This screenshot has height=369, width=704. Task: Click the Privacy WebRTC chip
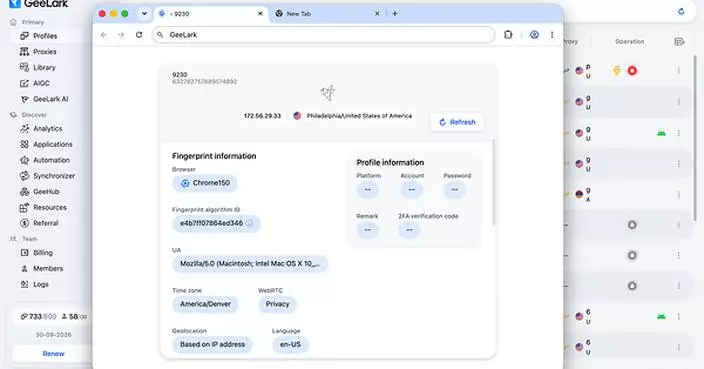click(277, 304)
